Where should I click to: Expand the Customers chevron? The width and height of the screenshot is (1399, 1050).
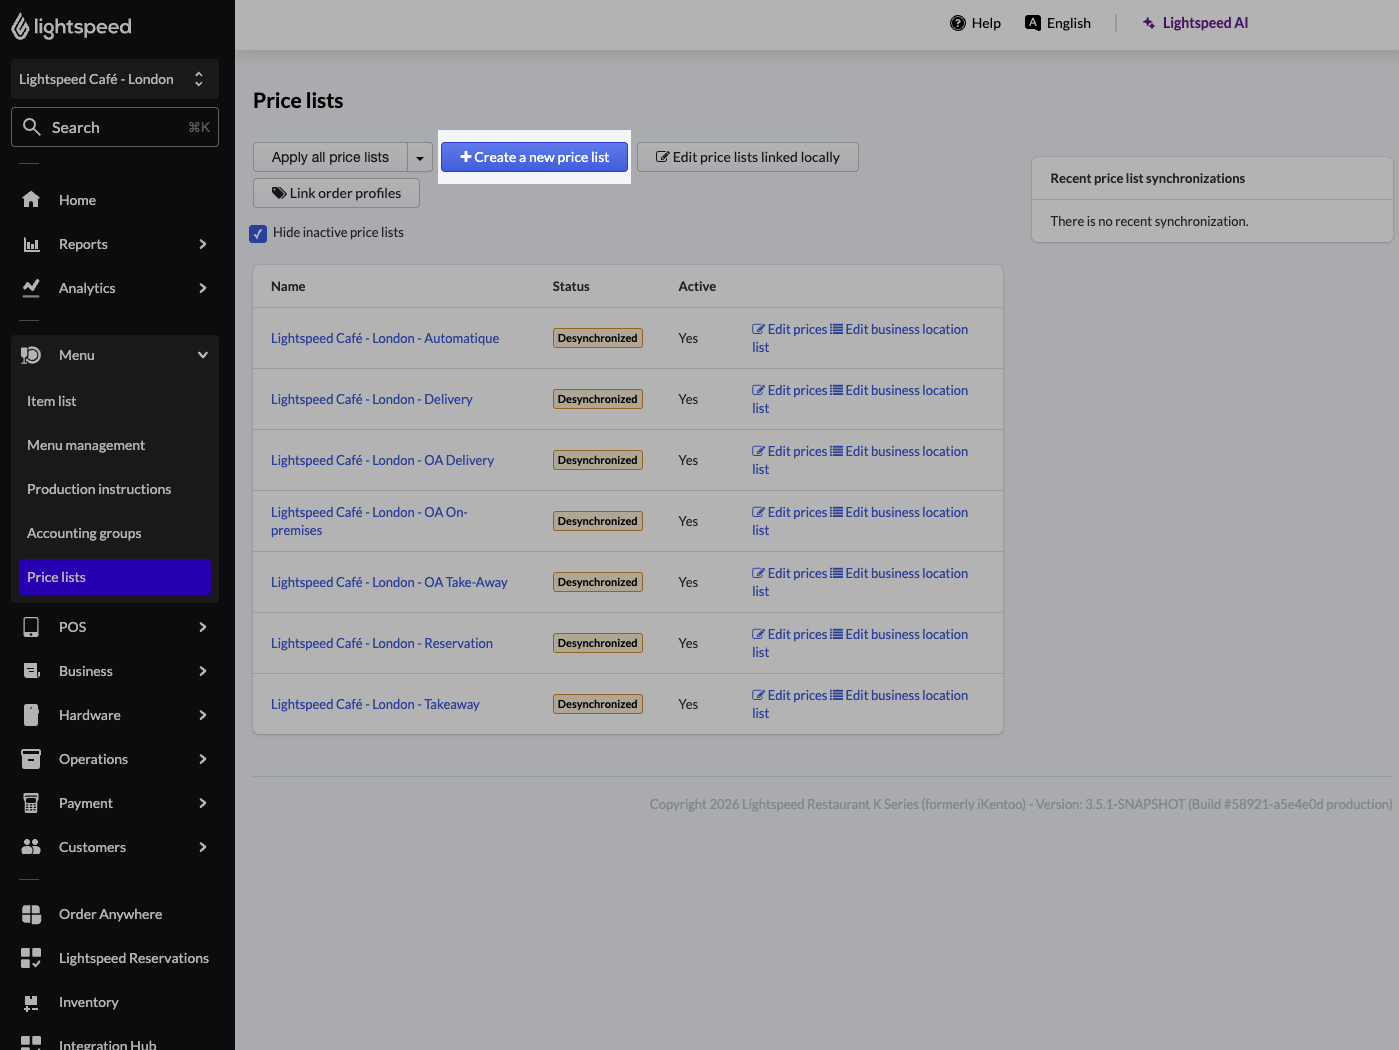tap(203, 847)
